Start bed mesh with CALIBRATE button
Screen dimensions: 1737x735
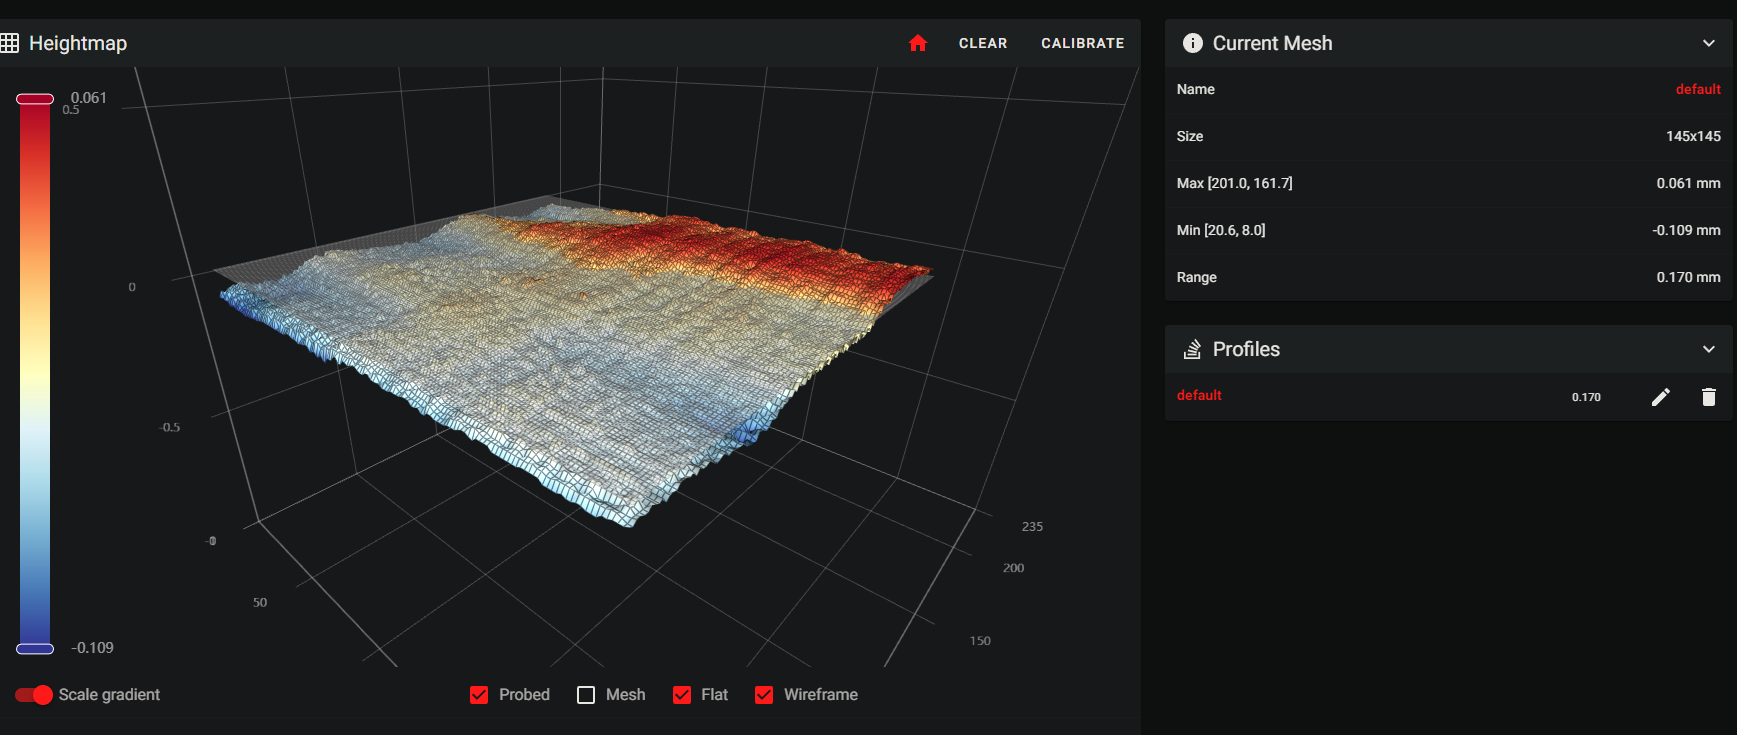[1082, 43]
